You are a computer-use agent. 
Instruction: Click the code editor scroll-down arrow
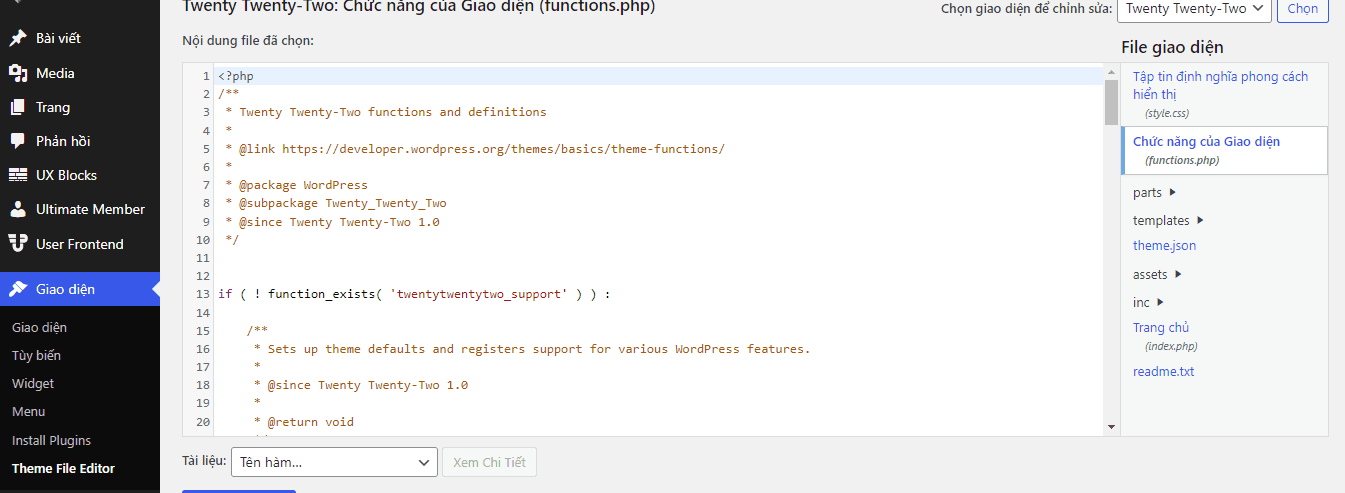click(x=1111, y=426)
